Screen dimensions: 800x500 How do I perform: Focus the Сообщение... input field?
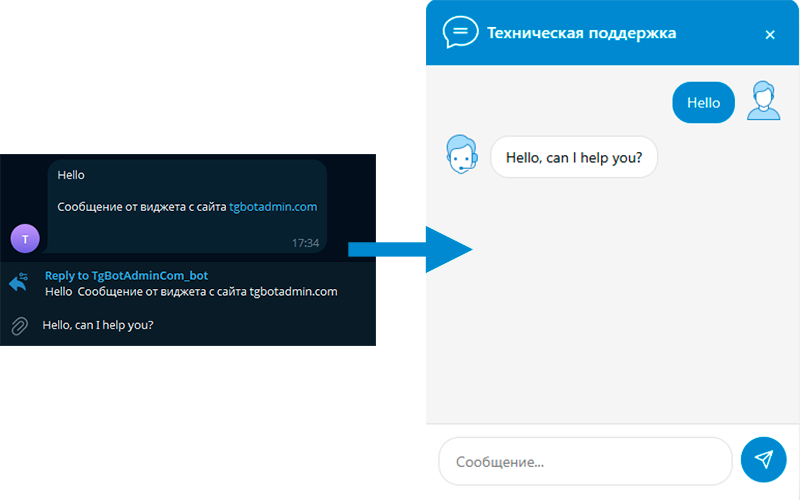click(x=585, y=461)
